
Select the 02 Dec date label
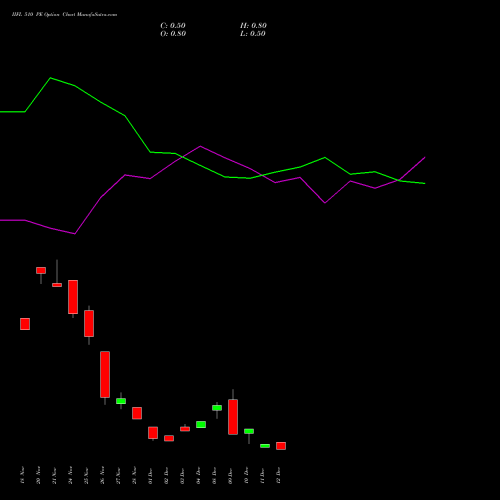tap(166, 475)
